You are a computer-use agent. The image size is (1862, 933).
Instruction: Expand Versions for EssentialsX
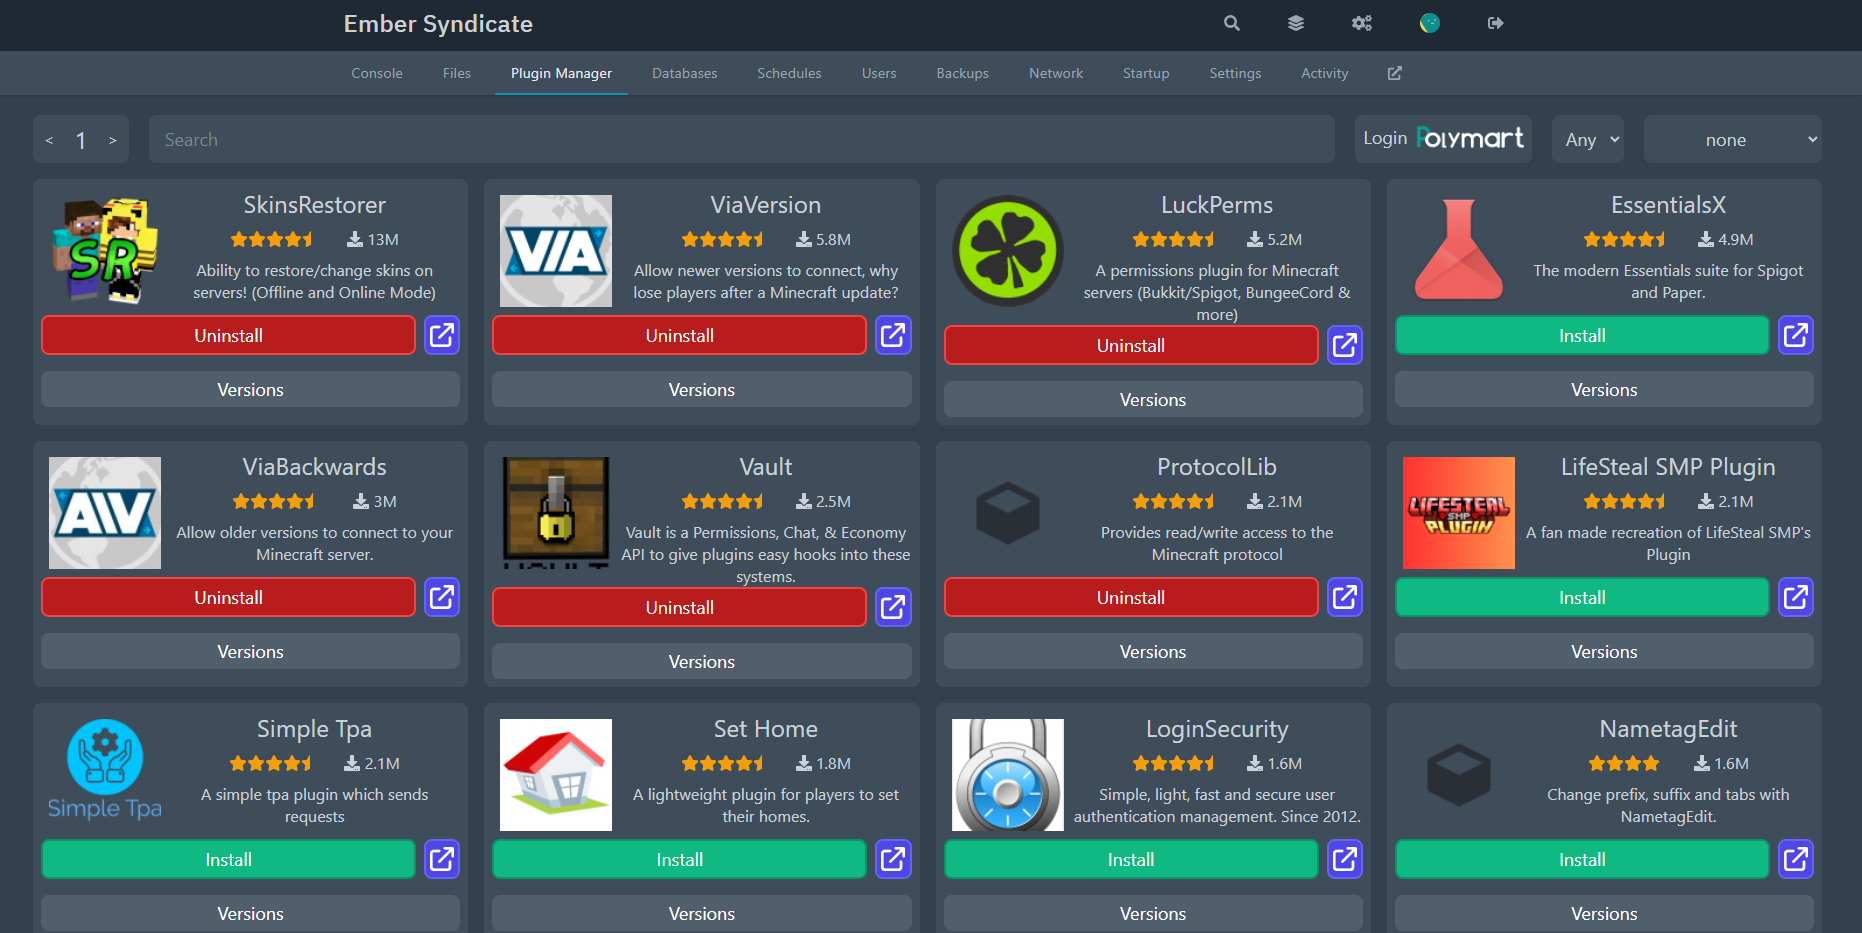click(x=1604, y=390)
